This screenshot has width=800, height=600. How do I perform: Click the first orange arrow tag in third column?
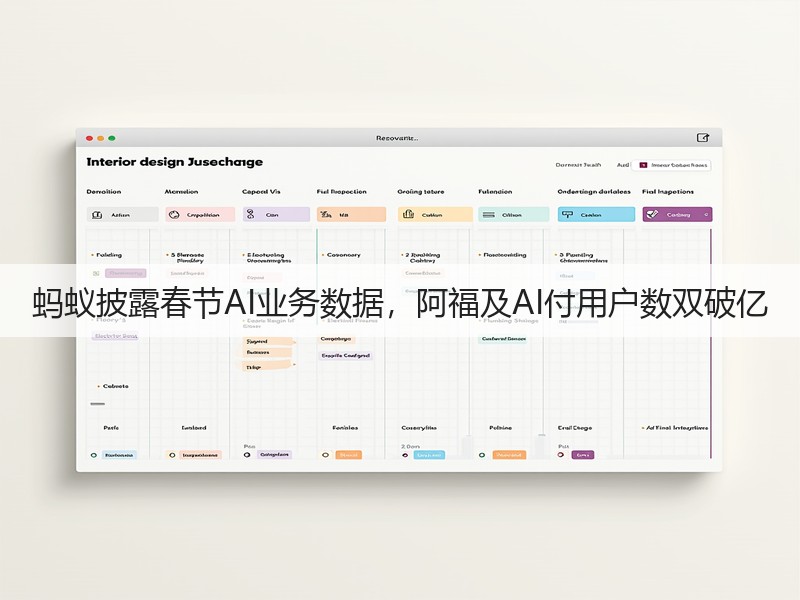pyautogui.click(x=268, y=341)
